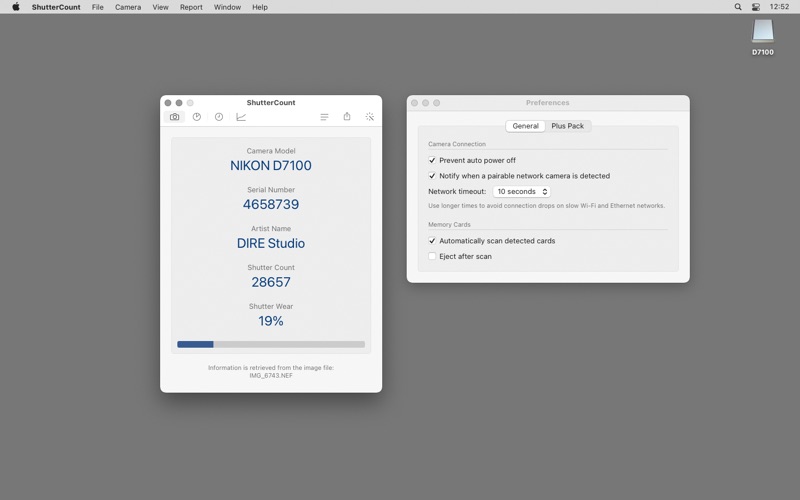Image resolution: width=800 pixels, height=500 pixels.
Task: Open the Report menu
Action: 191,7
